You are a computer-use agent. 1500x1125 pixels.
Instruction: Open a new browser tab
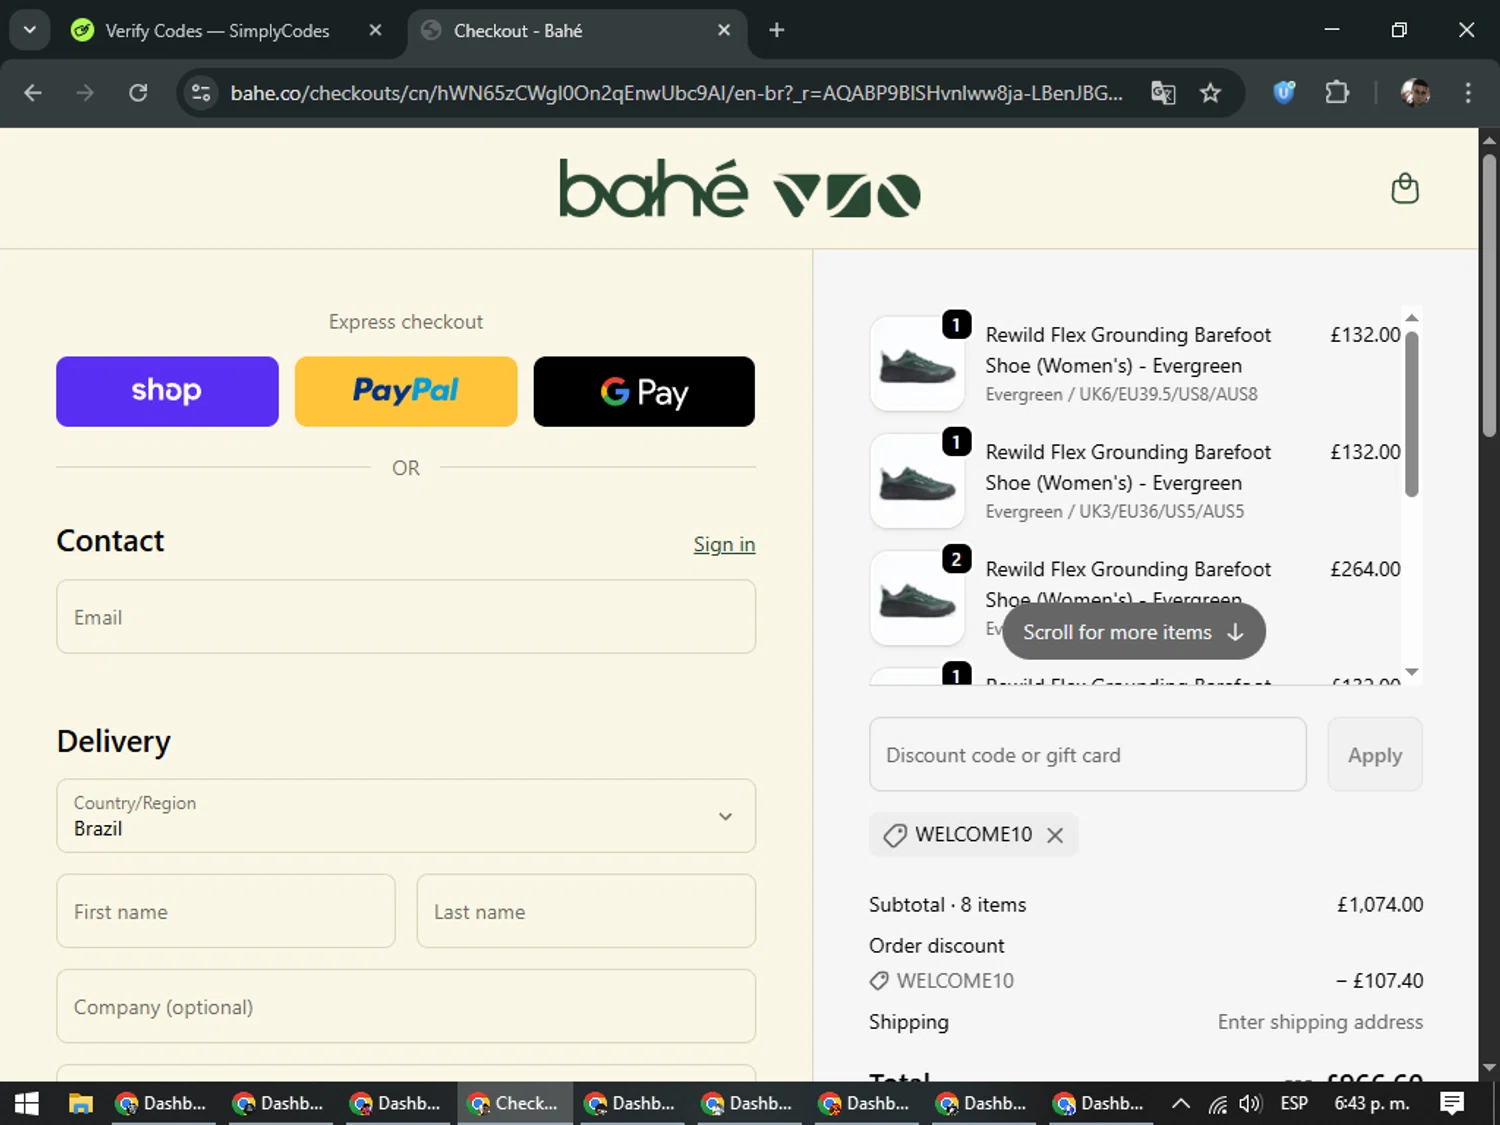[776, 30]
